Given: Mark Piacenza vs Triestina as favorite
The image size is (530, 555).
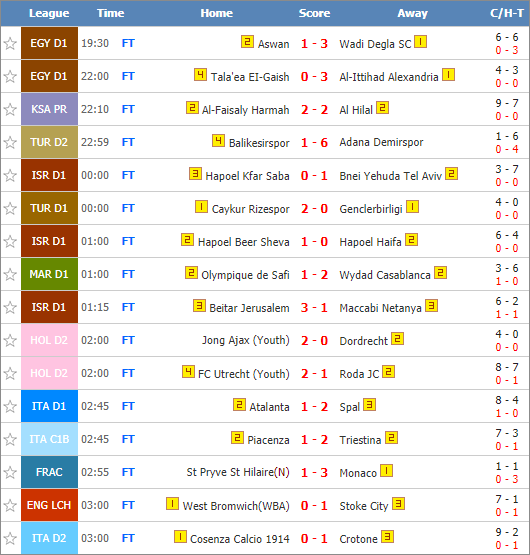Looking at the screenshot, I should click(x=10, y=439).
